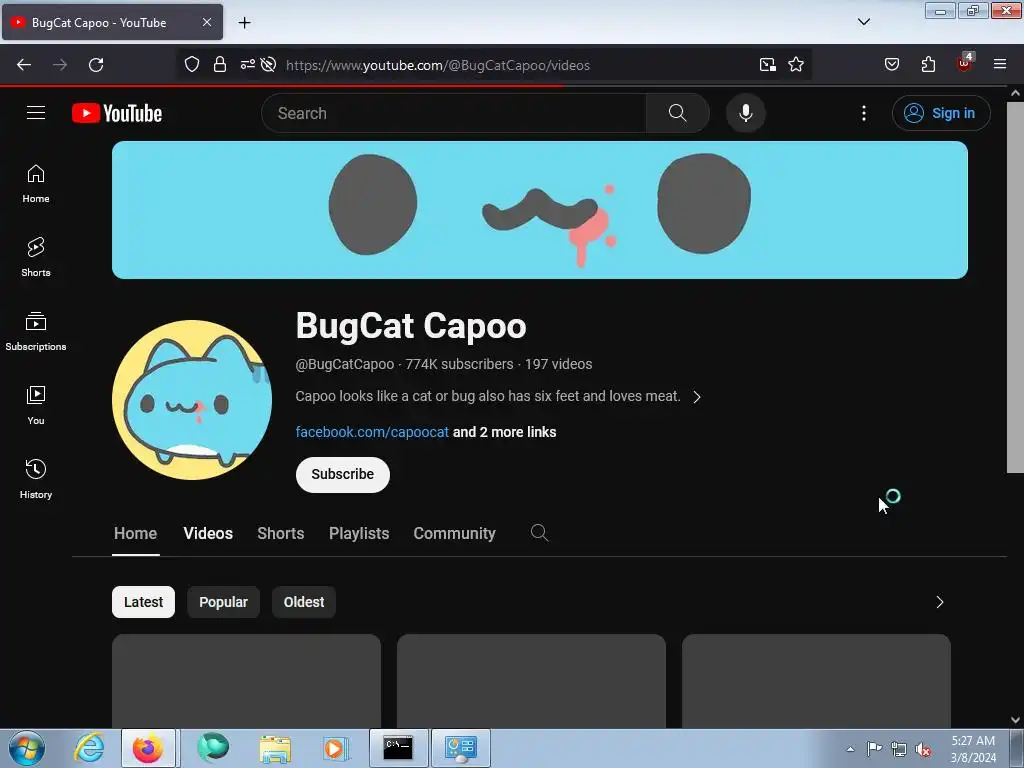View site security padlock info
1024x768 pixels.
coord(220,65)
